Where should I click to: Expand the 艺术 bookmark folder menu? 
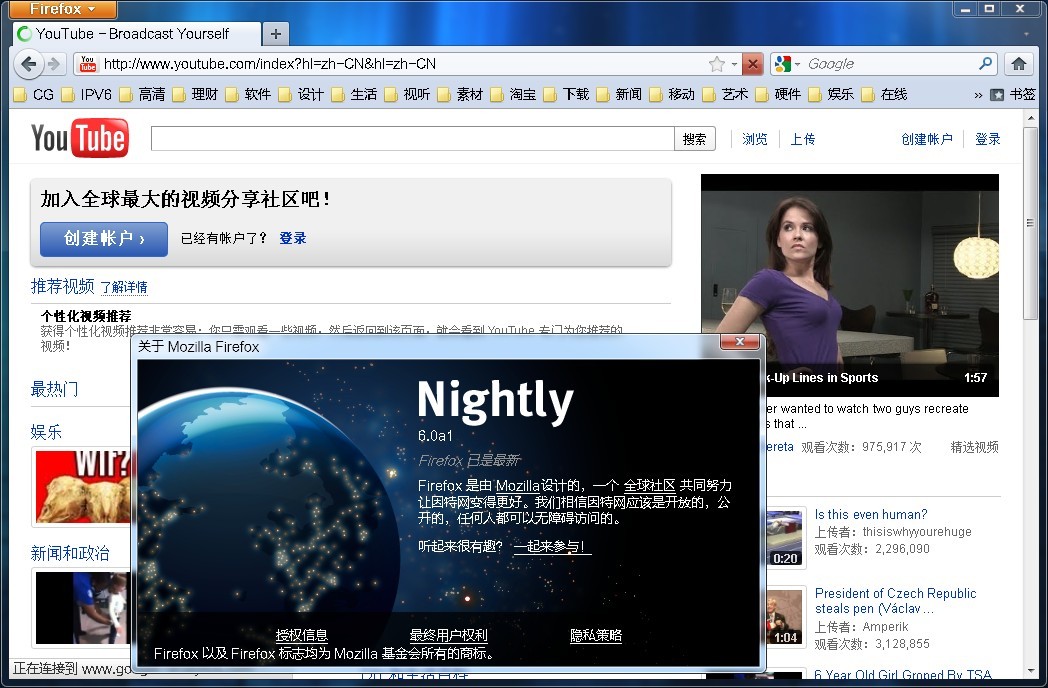[725, 94]
